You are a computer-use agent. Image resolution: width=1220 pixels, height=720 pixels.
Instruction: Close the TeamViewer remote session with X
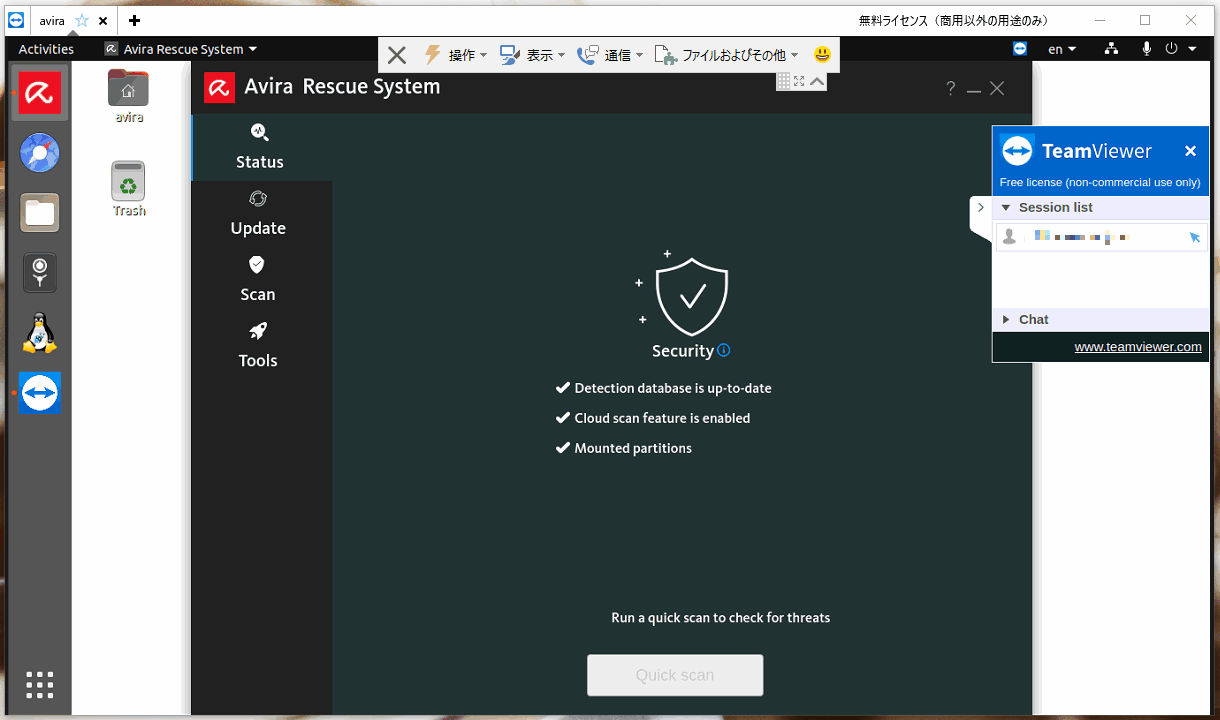397,55
